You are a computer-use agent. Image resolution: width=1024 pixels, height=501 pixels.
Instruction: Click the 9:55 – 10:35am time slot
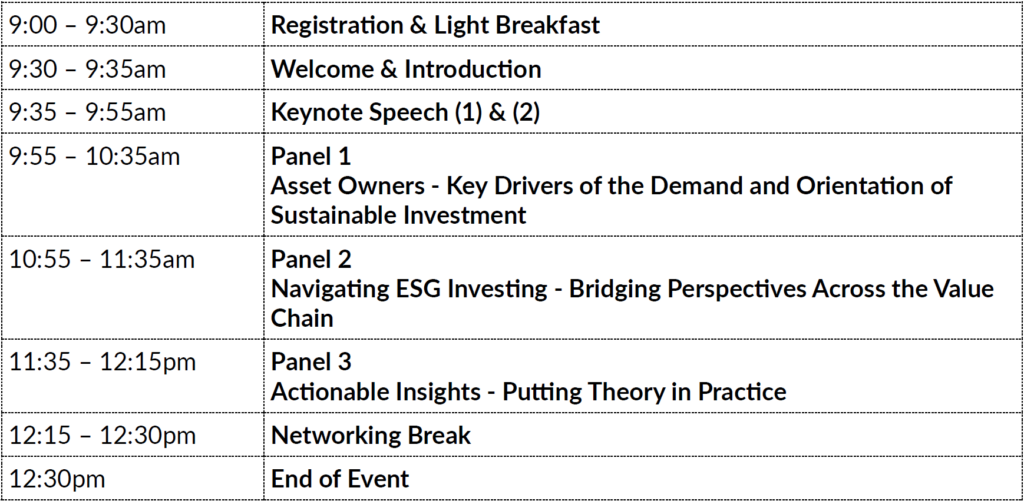(94, 157)
